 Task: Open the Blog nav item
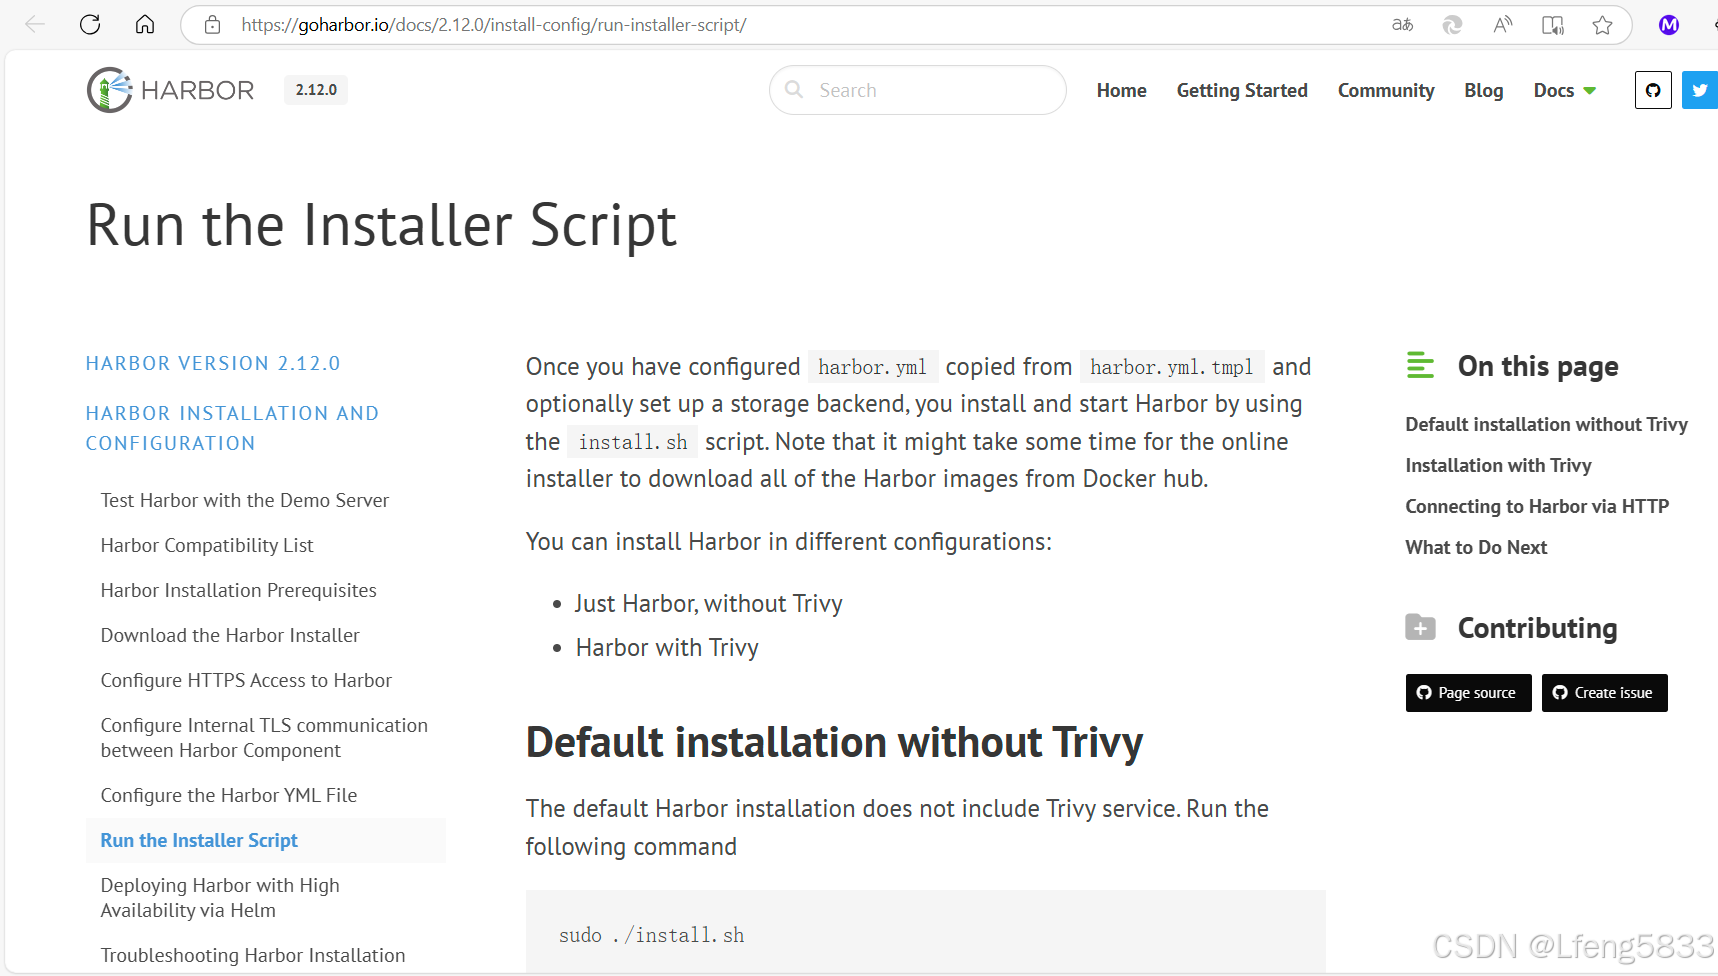point(1483,90)
